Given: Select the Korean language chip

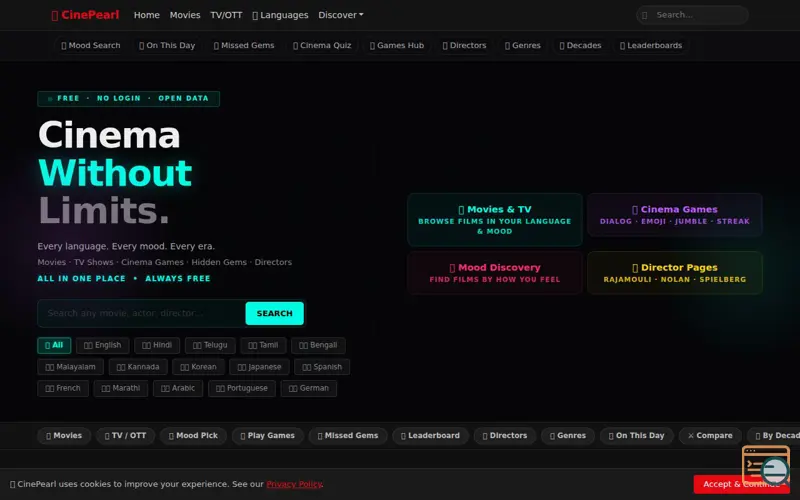Looking at the screenshot, I should pos(198,367).
